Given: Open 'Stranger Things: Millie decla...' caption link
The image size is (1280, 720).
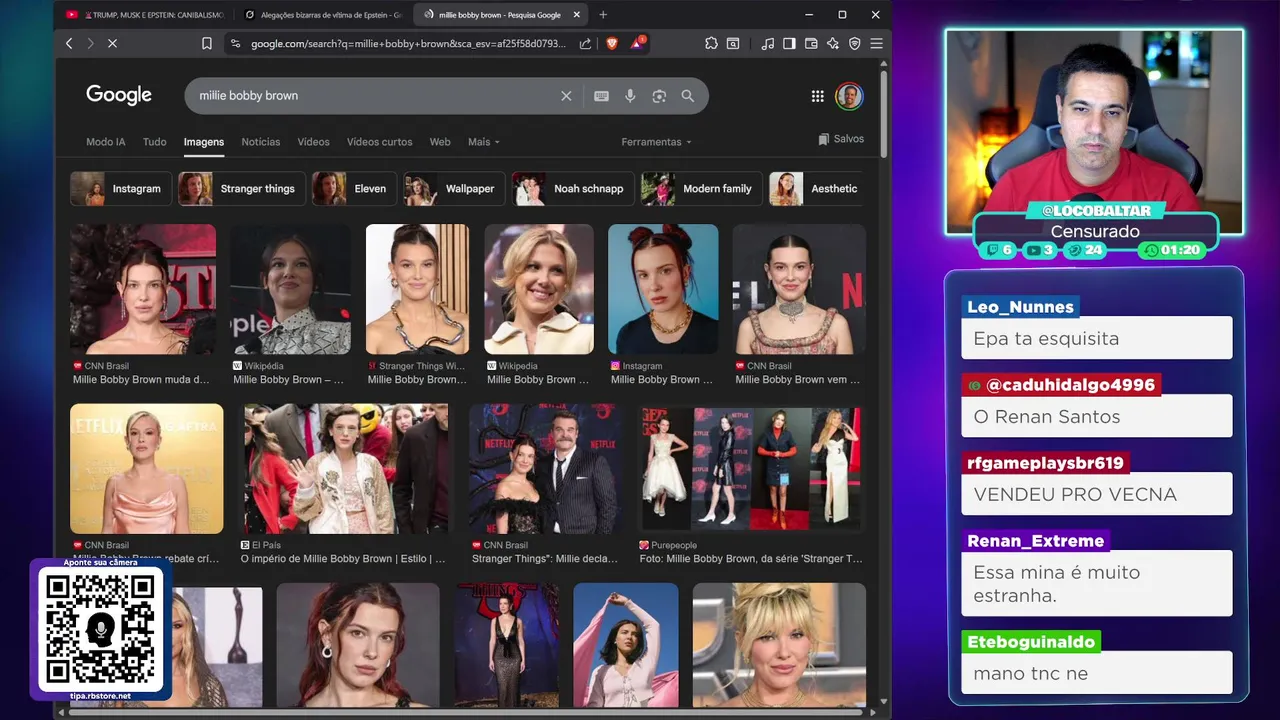Looking at the screenshot, I should coord(545,559).
